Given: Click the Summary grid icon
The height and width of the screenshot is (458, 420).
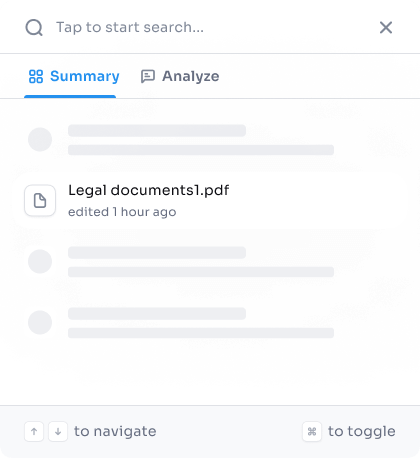Looking at the screenshot, I should tap(36, 76).
